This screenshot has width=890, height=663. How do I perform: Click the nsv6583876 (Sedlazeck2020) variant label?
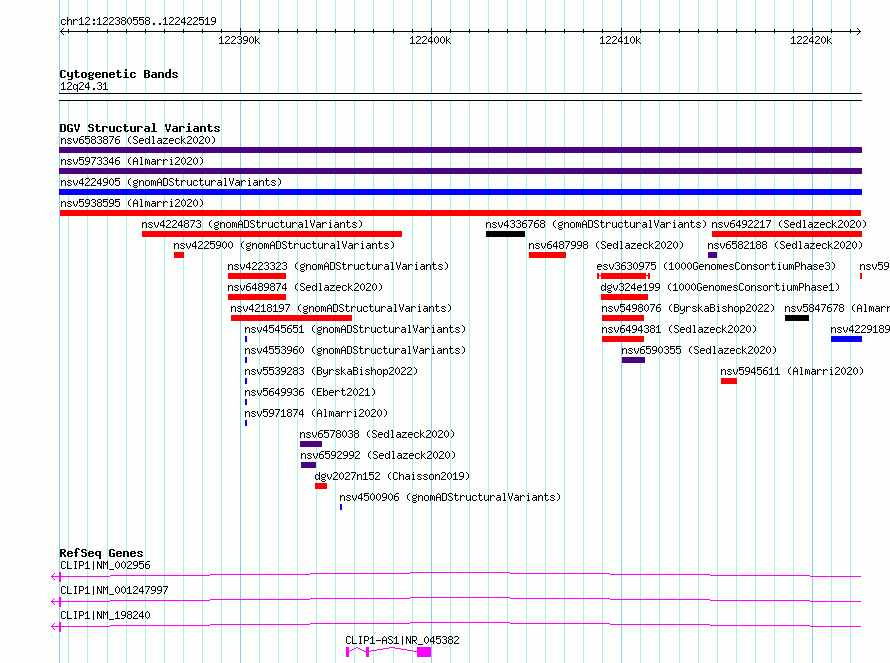[138, 140]
